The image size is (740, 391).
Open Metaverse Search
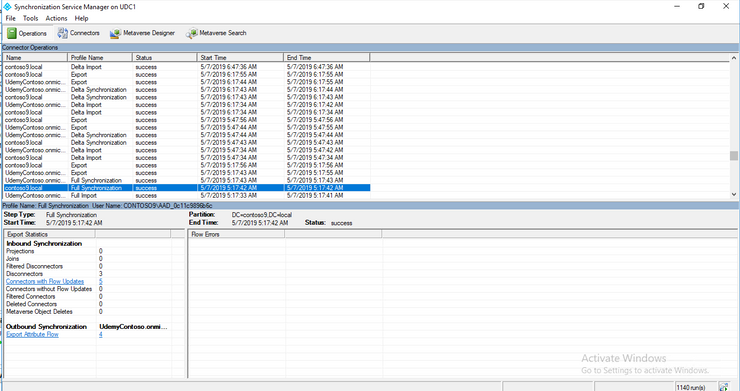tap(216, 33)
